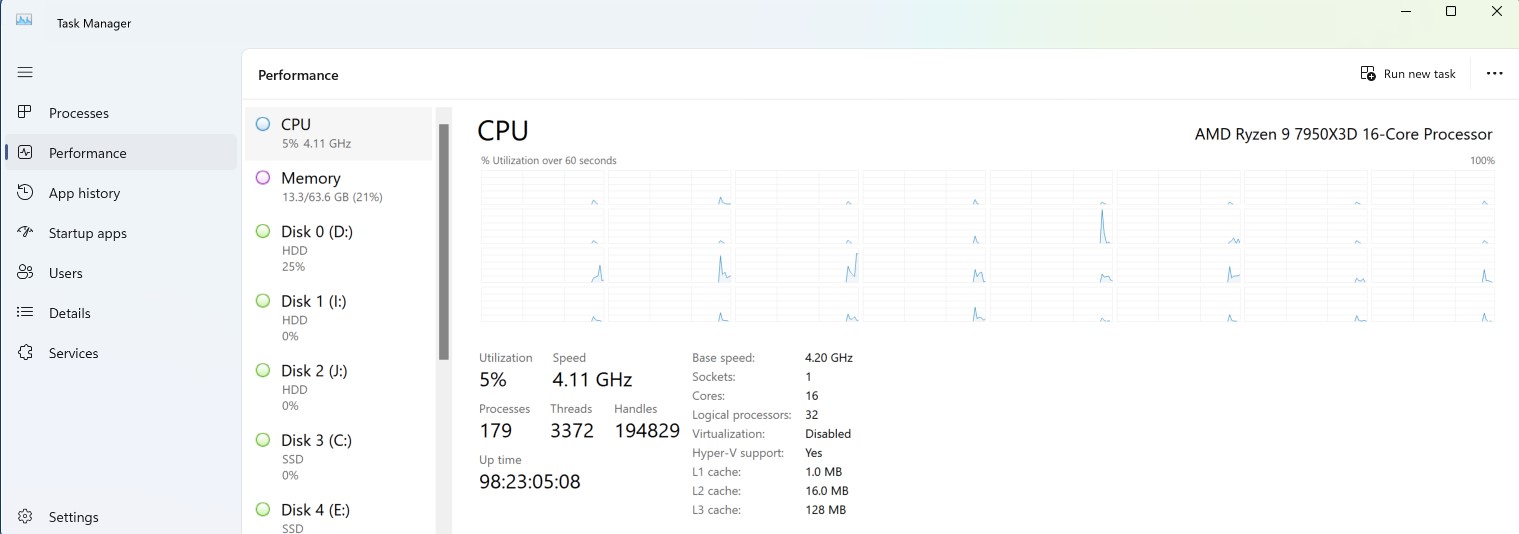The height and width of the screenshot is (534, 1519).
Task: Click the Run new task icon
Action: coord(1368,74)
